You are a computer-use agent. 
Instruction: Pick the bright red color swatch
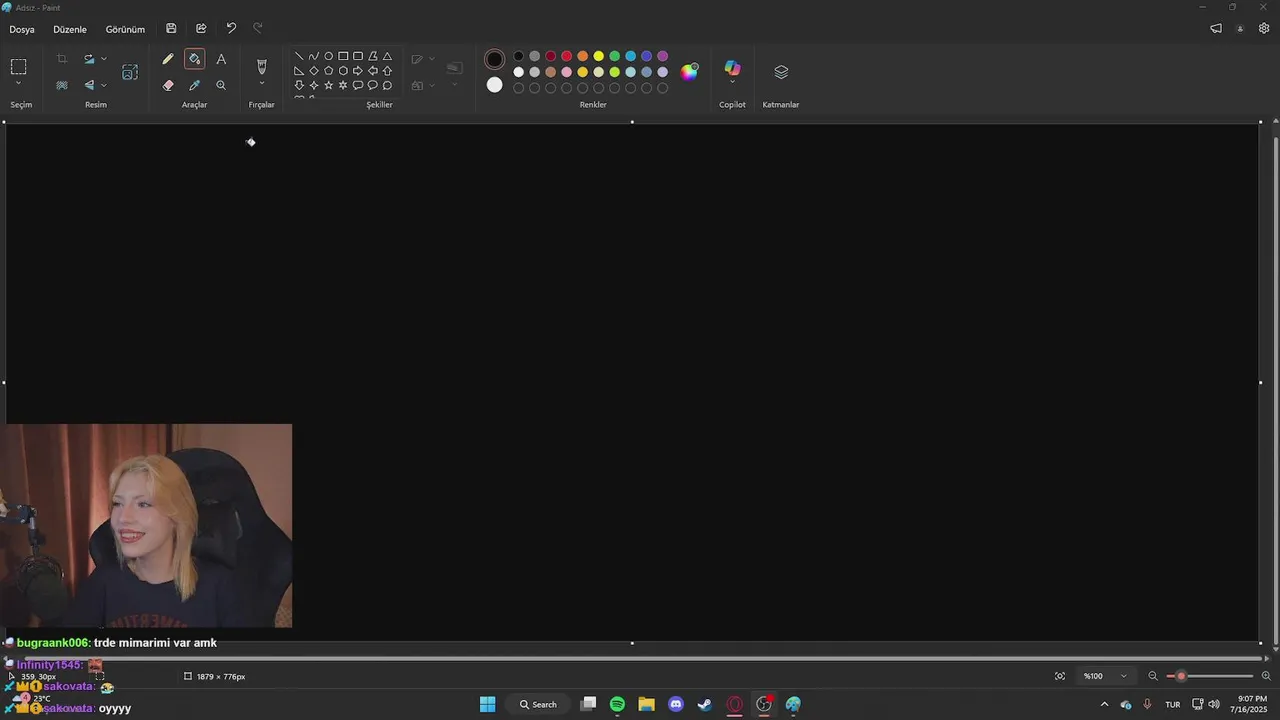(566, 56)
